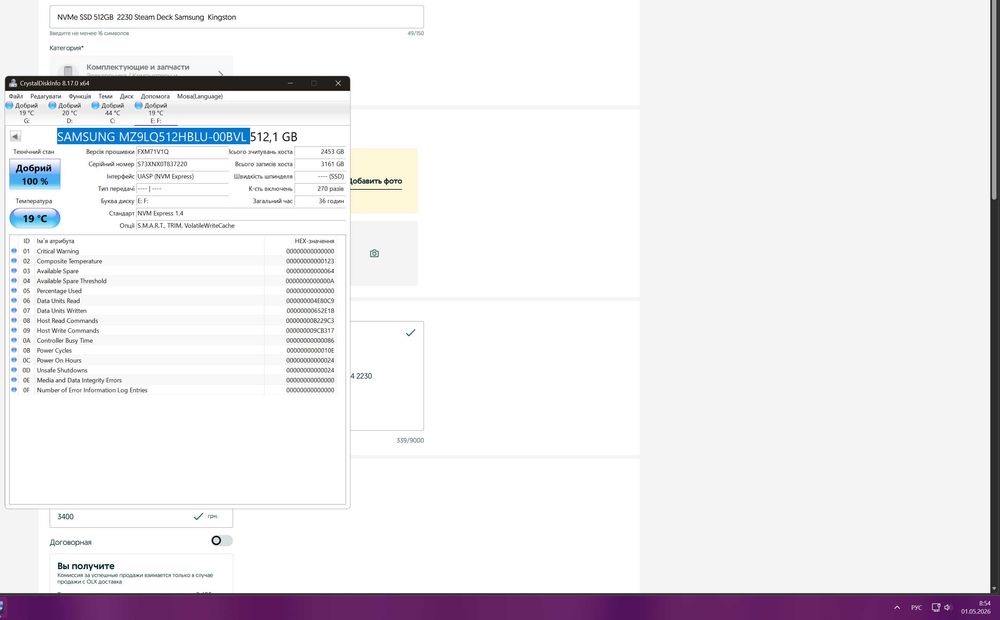The height and width of the screenshot is (620, 1000).
Task: Open volume speaker icon in system tray
Action: [x=948, y=607]
